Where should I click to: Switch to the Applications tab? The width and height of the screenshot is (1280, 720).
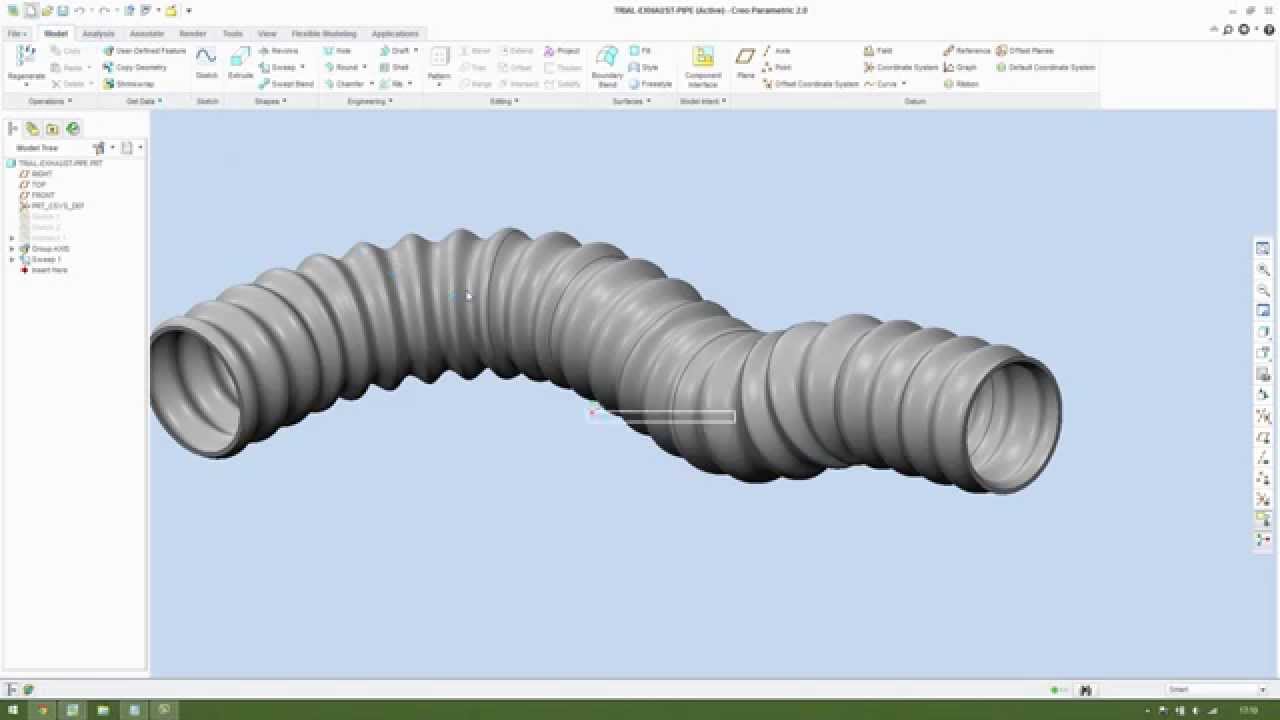395,34
